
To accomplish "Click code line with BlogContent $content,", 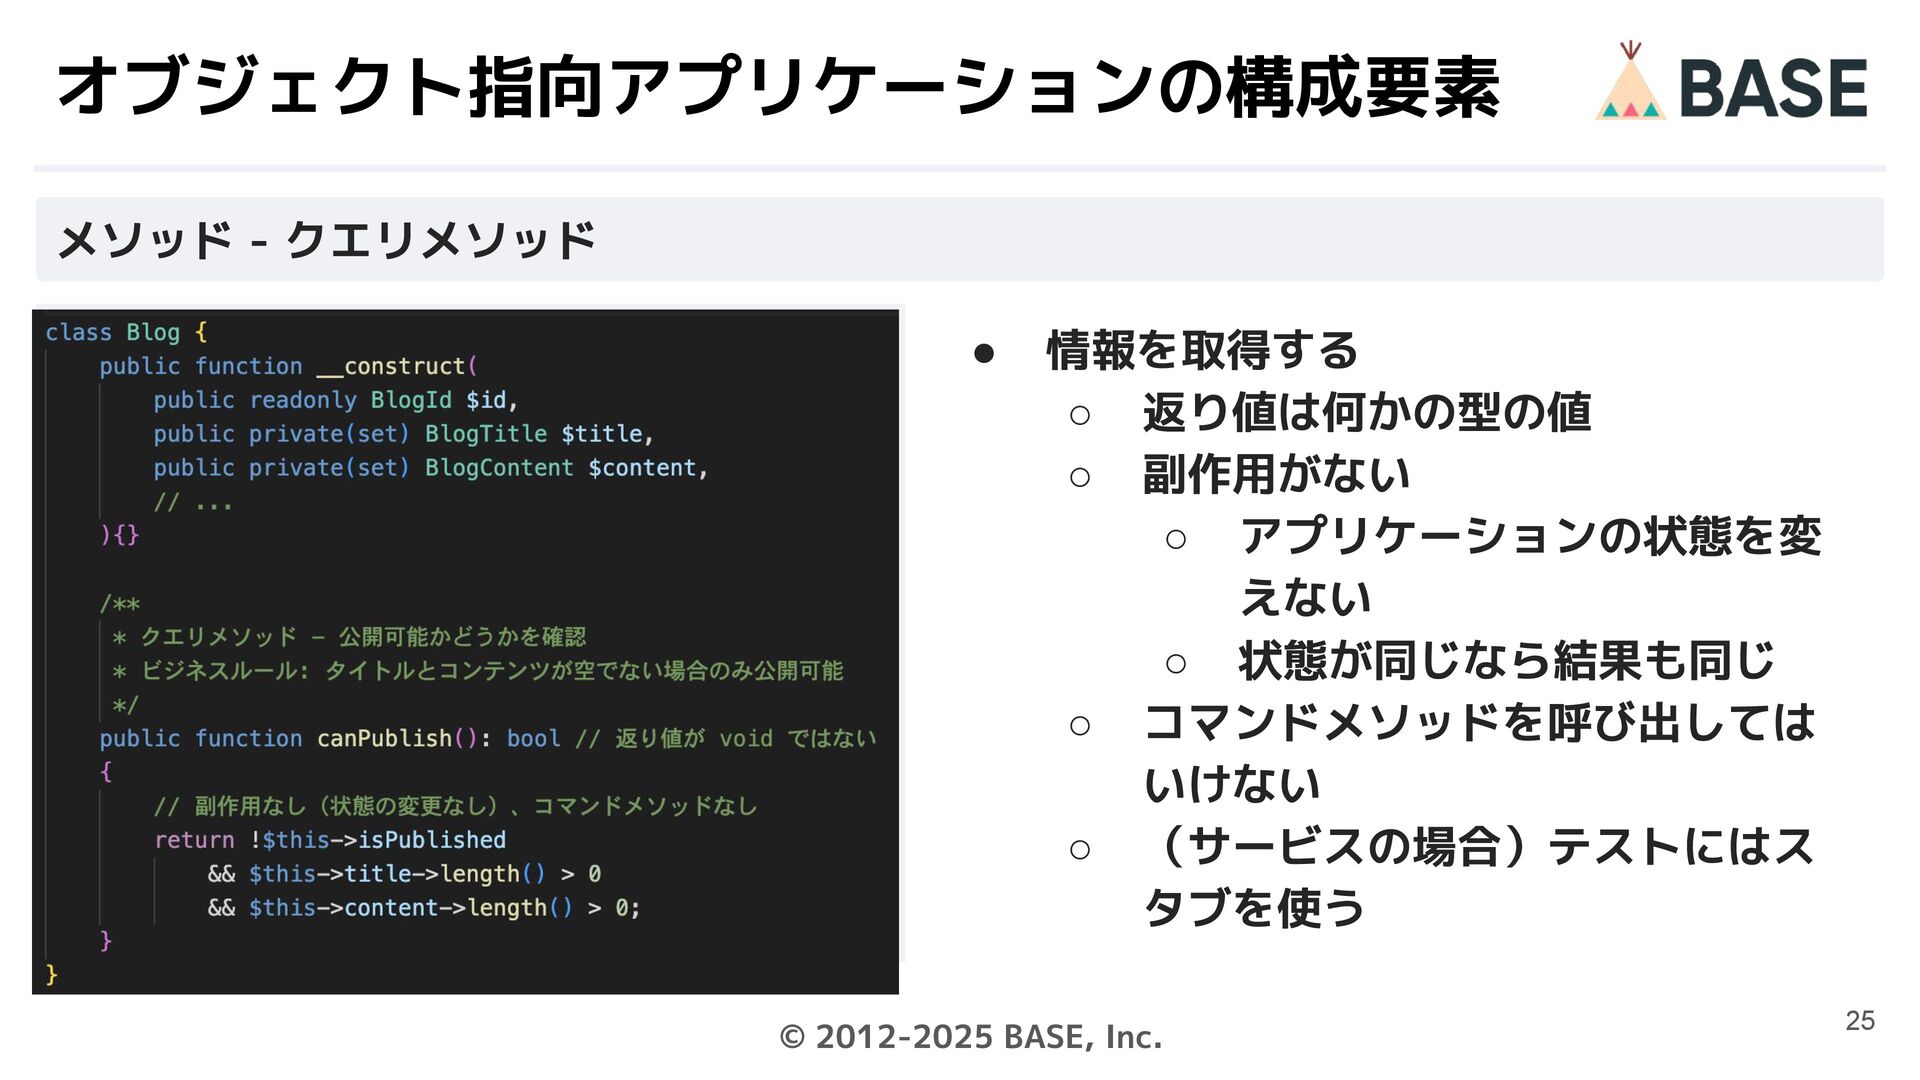I will coord(430,468).
